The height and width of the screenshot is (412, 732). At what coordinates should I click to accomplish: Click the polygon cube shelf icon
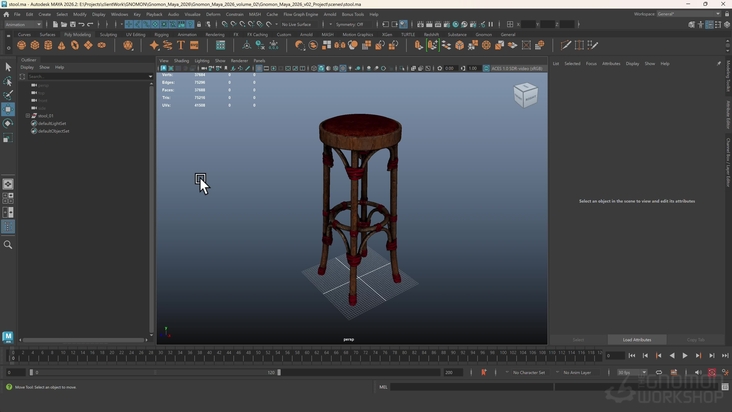click(35, 45)
